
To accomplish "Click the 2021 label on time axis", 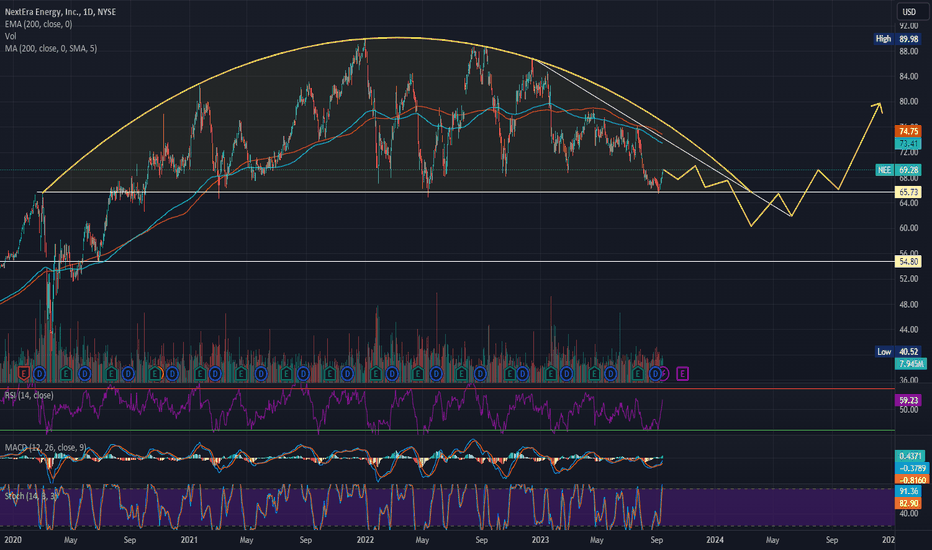I will pyautogui.click(x=188, y=540).
